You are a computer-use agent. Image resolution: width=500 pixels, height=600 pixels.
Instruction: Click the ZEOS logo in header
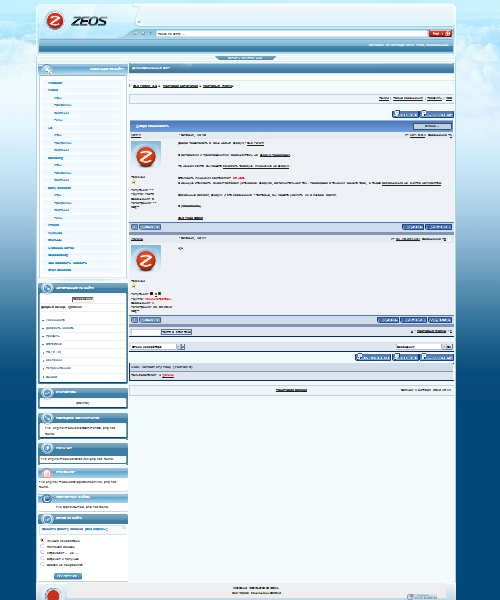point(75,21)
